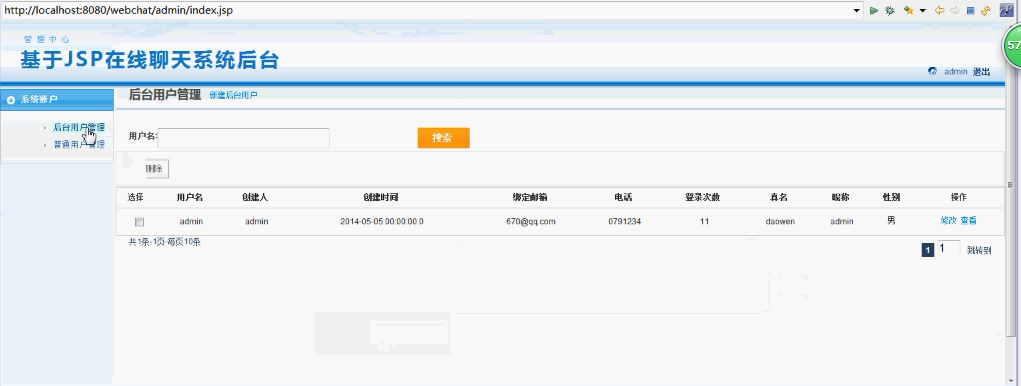Open 普通用户管理 in the sidebar

point(78,145)
